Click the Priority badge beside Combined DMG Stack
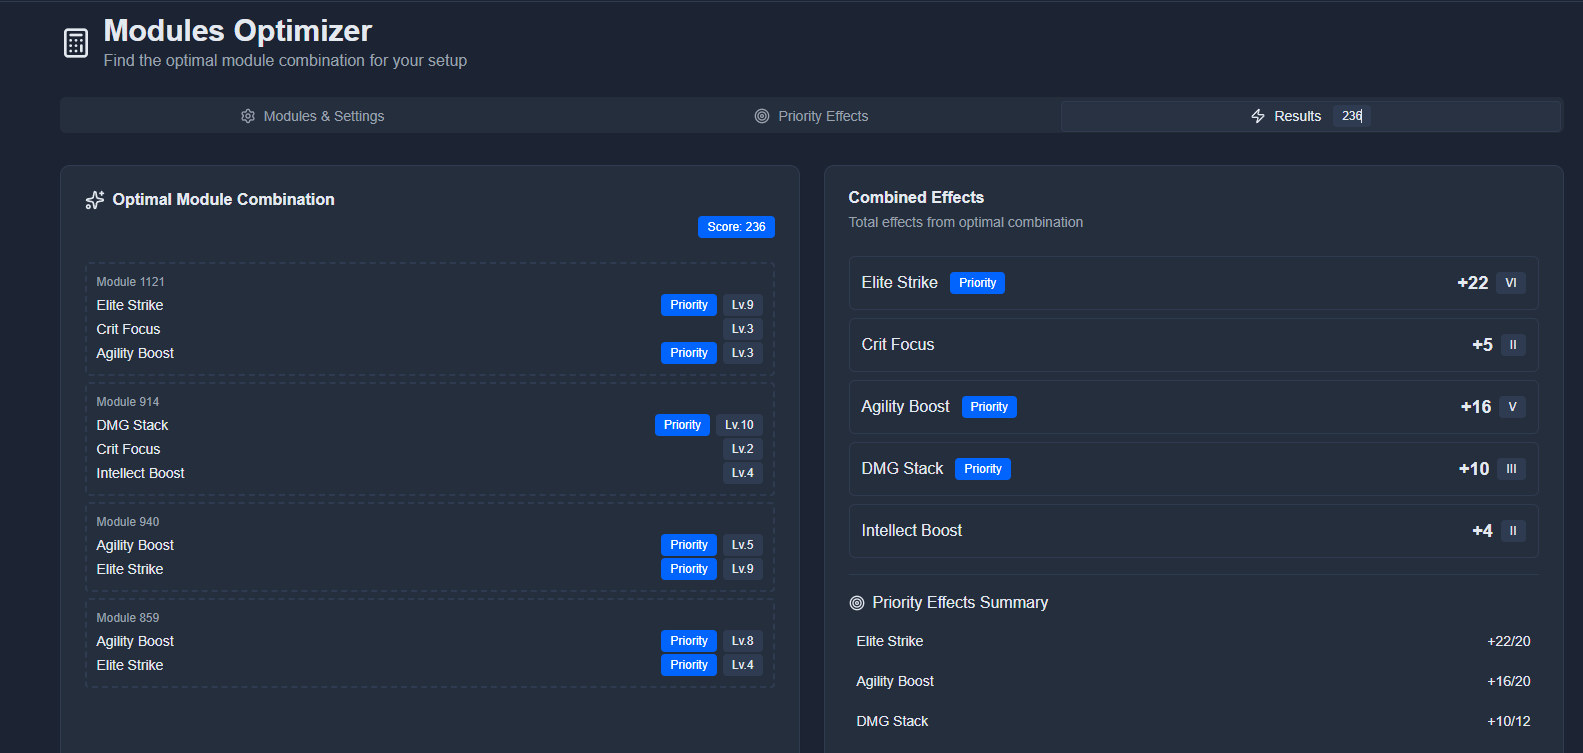 click(x=983, y=469)
